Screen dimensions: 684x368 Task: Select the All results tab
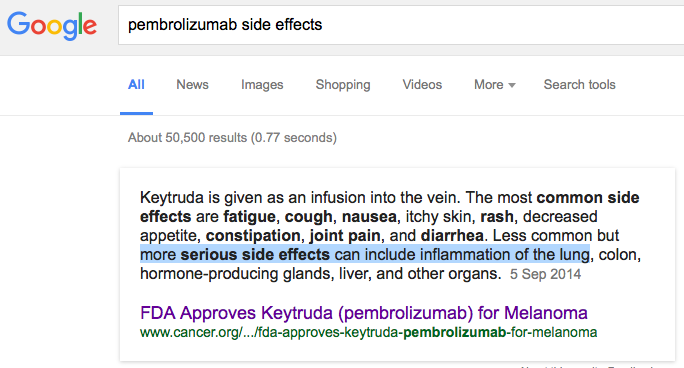point(136,85)
